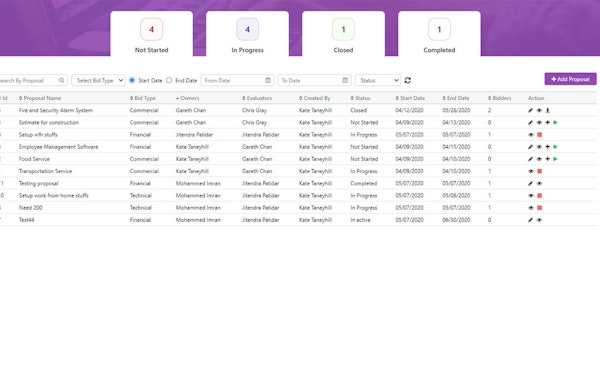The width and height of the screenshot is (600, 387).
Task: Sort table by Bidders column
Action: 500,98
